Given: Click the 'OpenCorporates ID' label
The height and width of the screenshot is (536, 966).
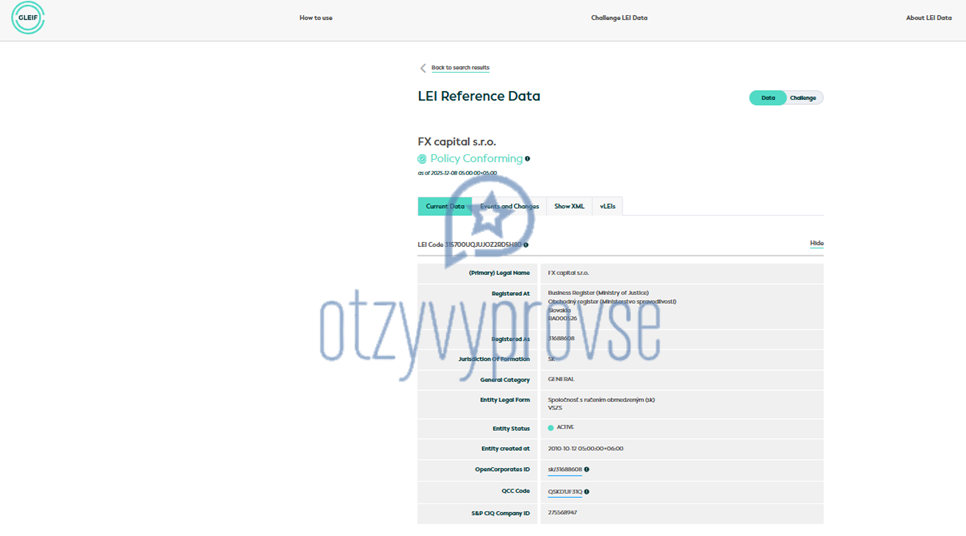Looking at the screenshot, I should coord(502,469).
